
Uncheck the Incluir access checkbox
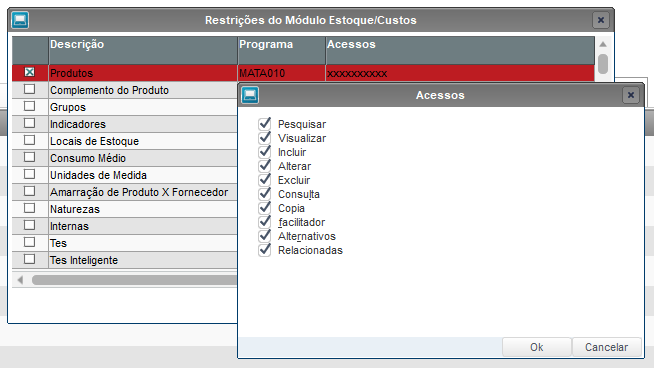[x=264, y=152]
